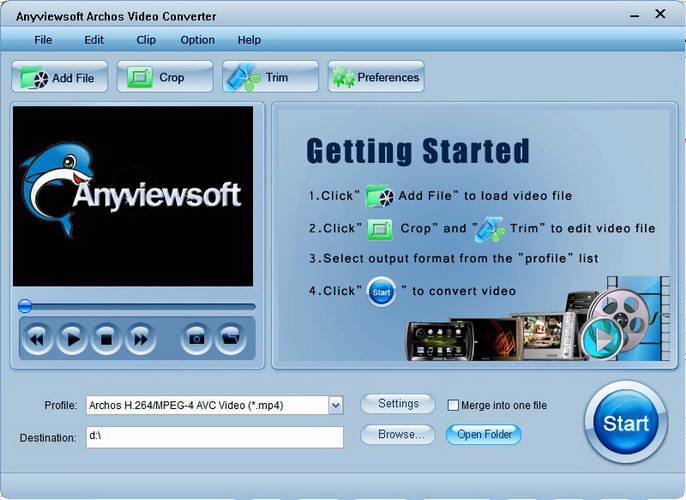686x500 pixels.
Task: Take a snapshot with the camera icon
Action: pos(196,339)
